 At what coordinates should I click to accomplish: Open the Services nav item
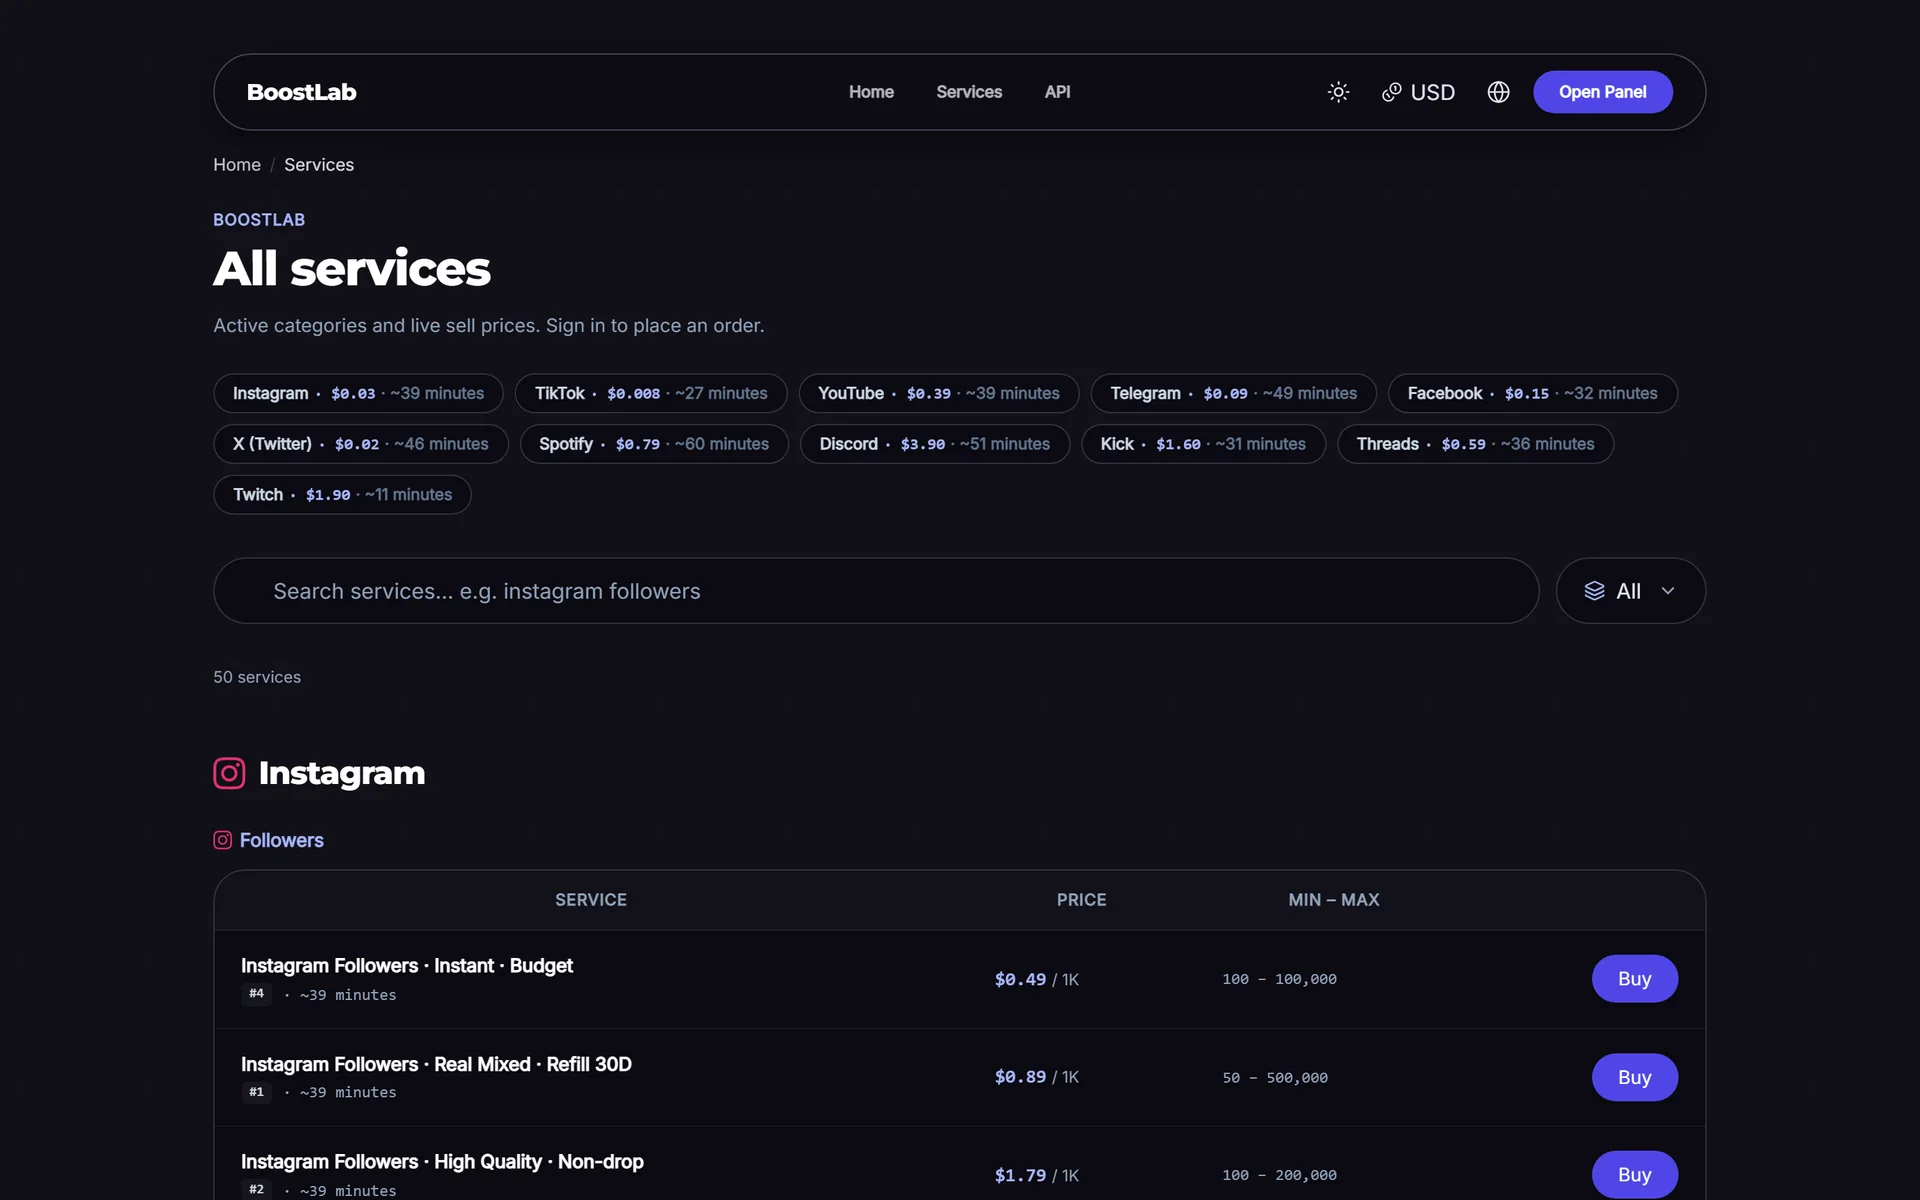969,92
